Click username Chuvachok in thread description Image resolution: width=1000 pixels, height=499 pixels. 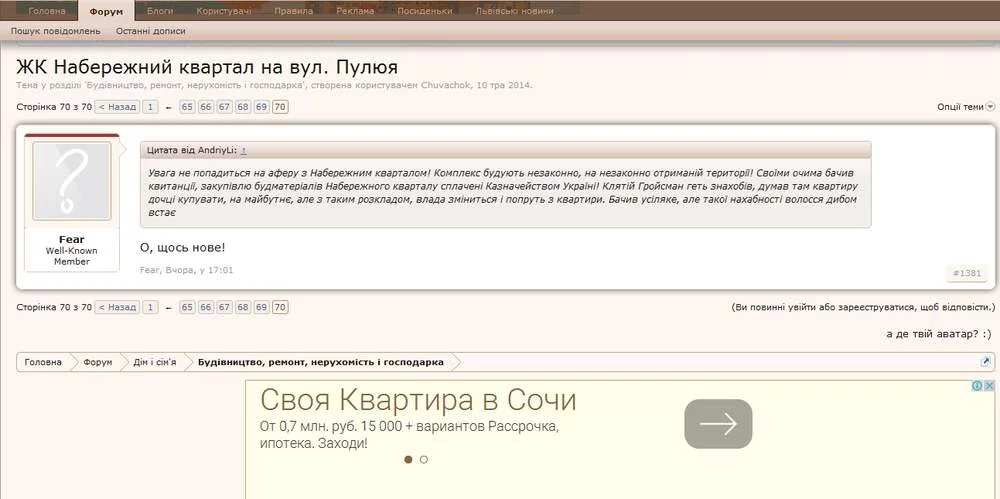tap(448, 85)
